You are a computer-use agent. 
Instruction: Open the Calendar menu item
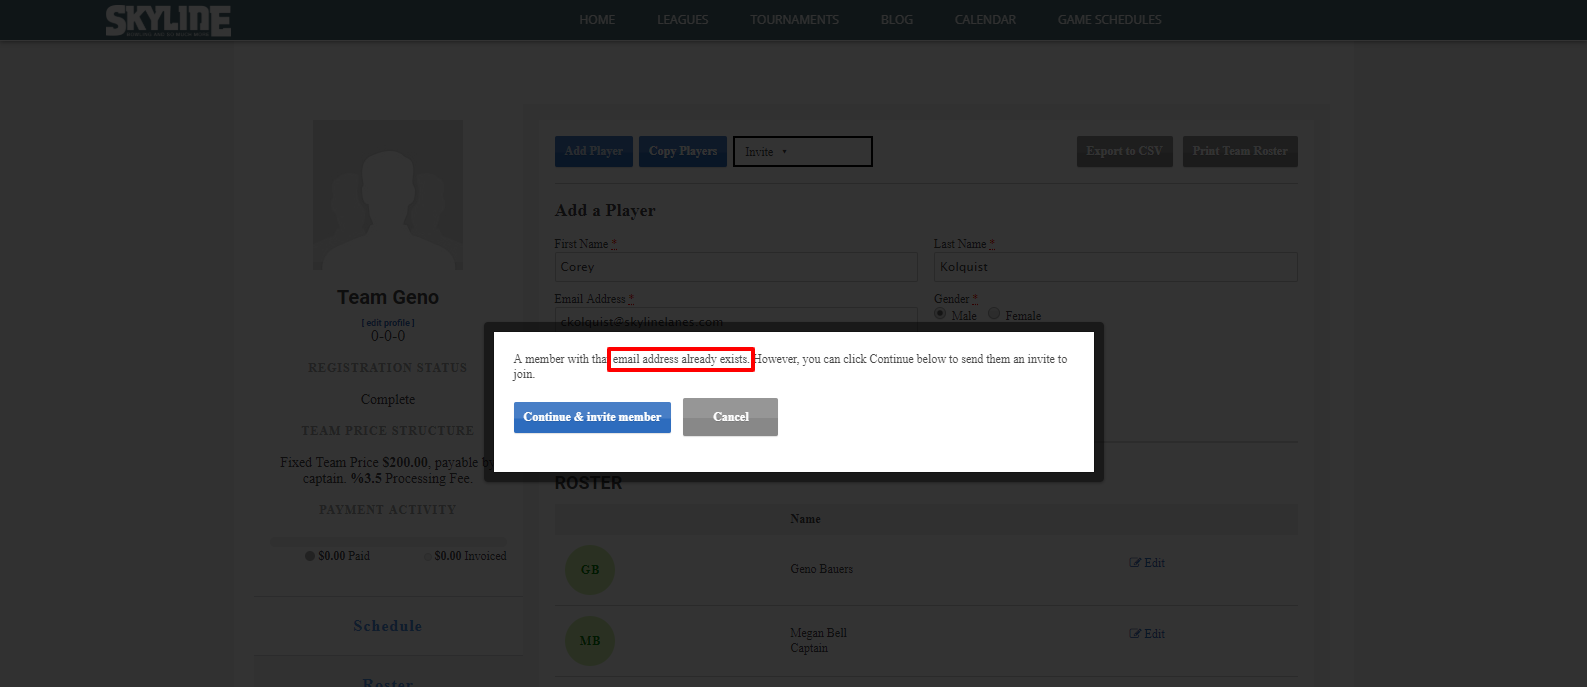(x=985, y=20)
